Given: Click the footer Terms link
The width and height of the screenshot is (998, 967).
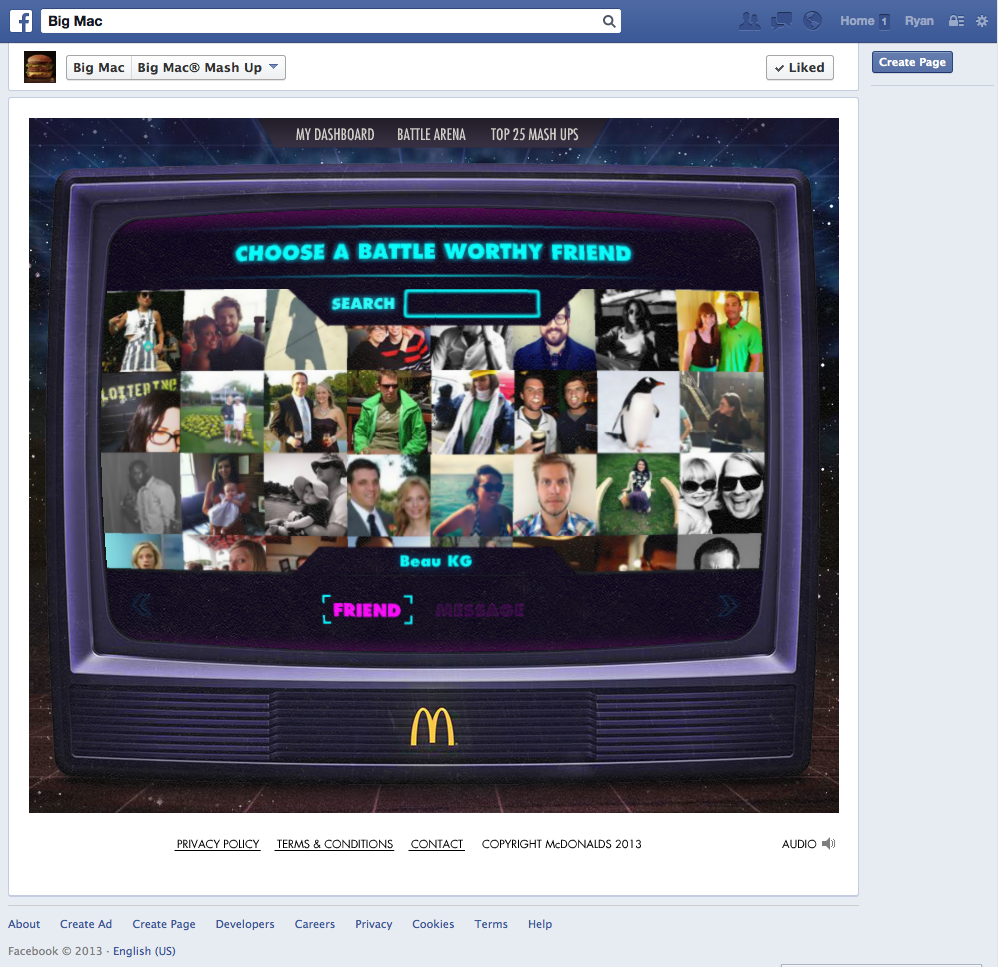Looking at the screenshot, I should 491,924.
